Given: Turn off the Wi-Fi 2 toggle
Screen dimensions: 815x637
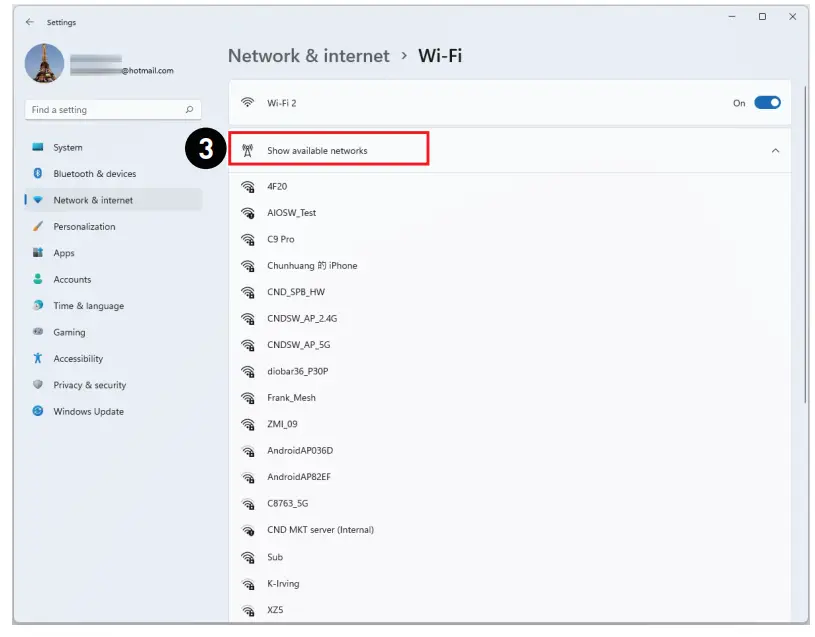Looking at the screenshot, I should point(767,103).
